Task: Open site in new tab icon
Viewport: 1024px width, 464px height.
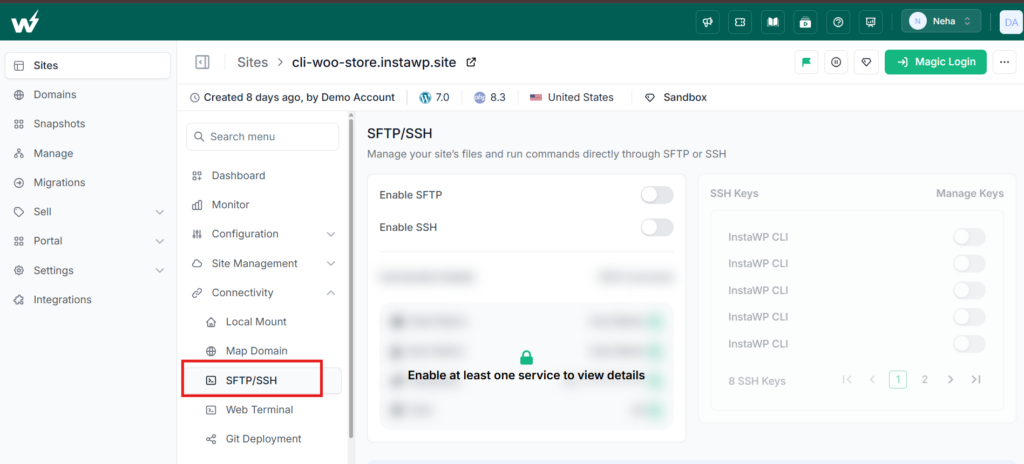Action: click(x=471, y=62)
